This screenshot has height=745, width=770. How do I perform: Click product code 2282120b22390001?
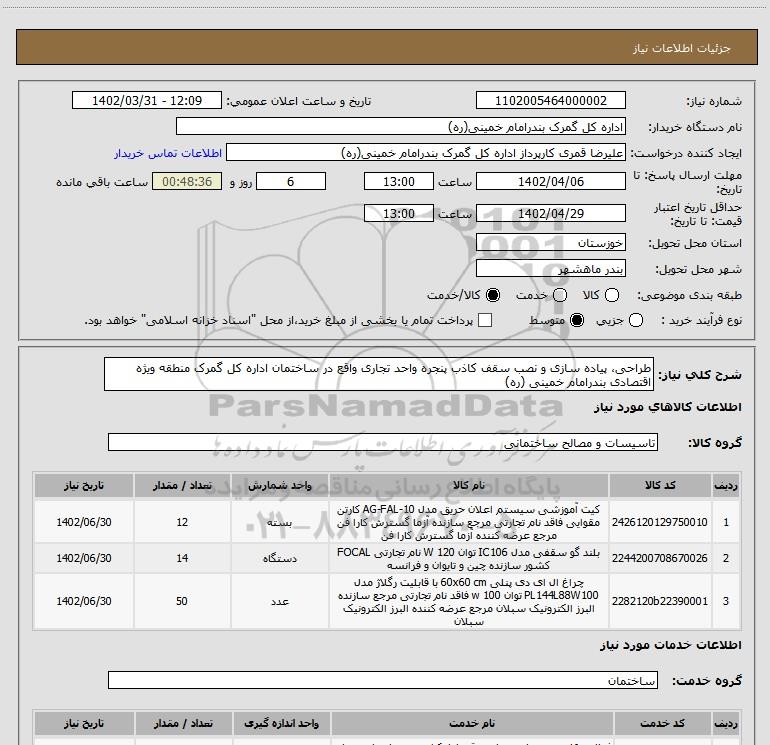[660, 601]
